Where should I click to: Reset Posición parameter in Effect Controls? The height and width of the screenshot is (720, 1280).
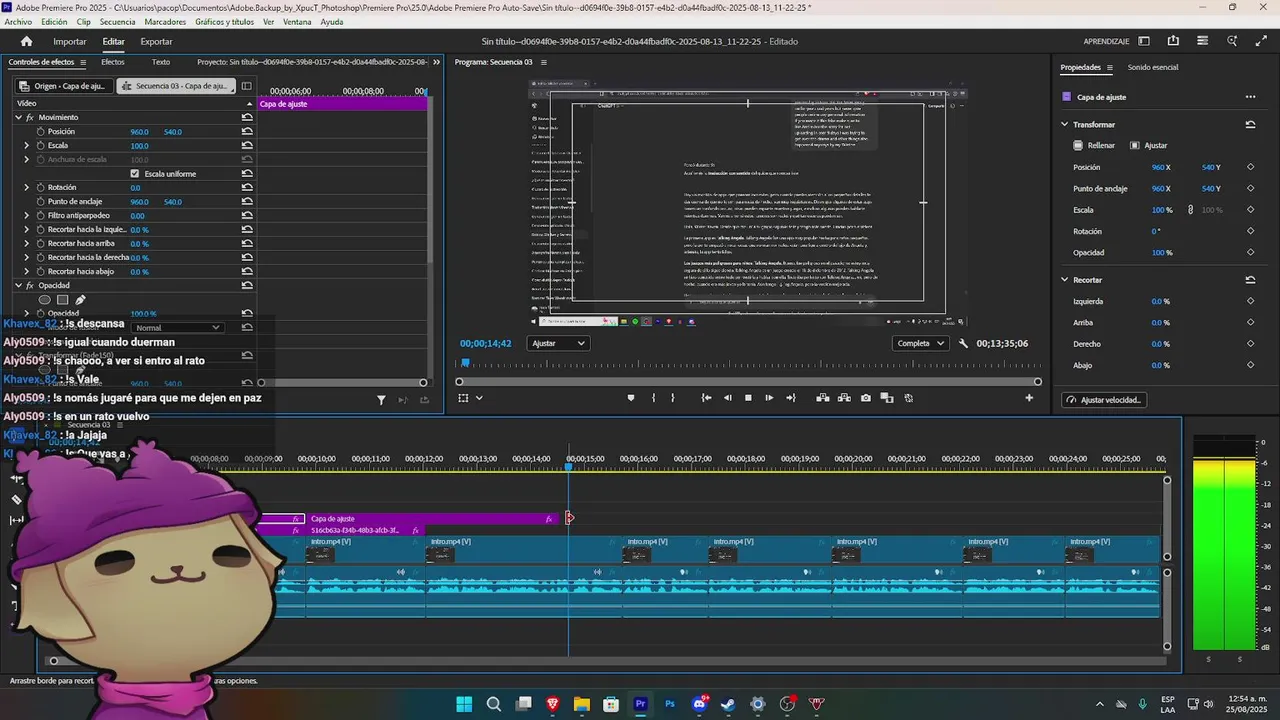[247, 131]
